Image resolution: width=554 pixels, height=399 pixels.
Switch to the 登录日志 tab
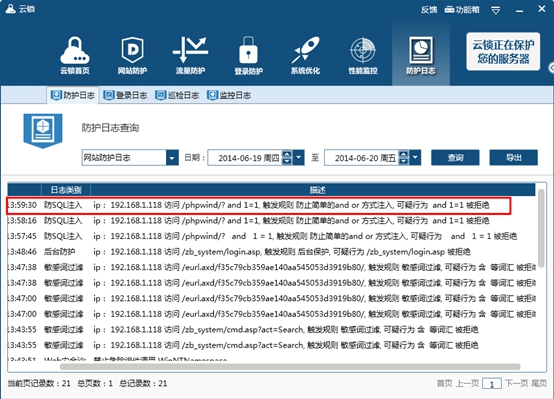point(125,95)
